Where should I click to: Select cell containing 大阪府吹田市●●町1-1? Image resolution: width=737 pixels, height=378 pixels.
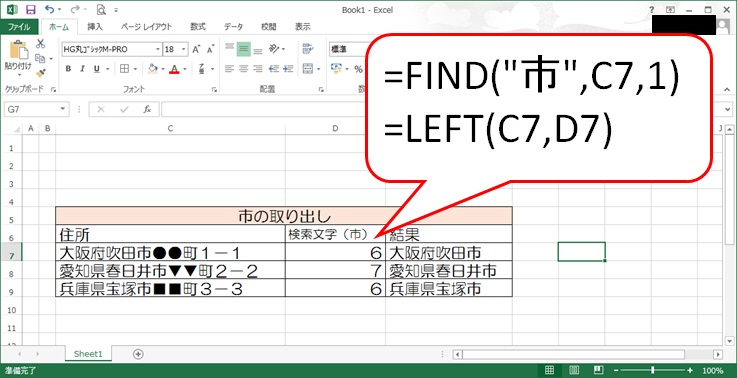click(170, 253)
